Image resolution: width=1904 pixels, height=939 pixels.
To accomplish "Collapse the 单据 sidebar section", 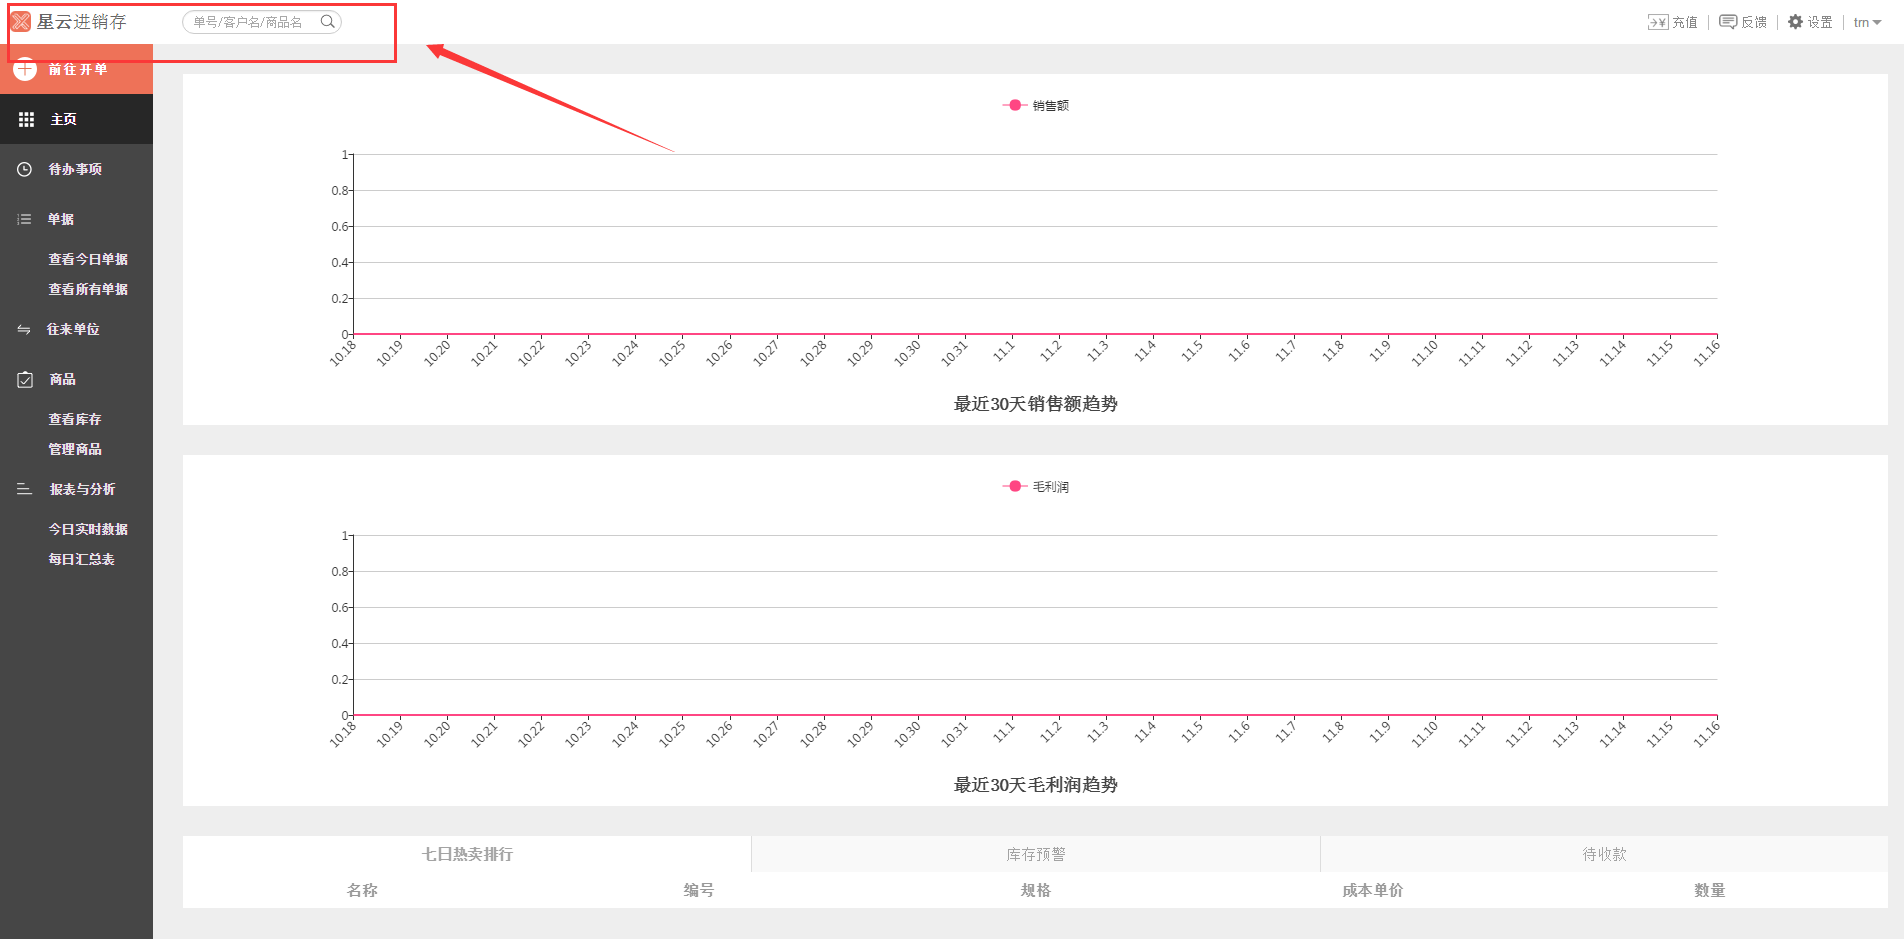I will click(60, 219).
